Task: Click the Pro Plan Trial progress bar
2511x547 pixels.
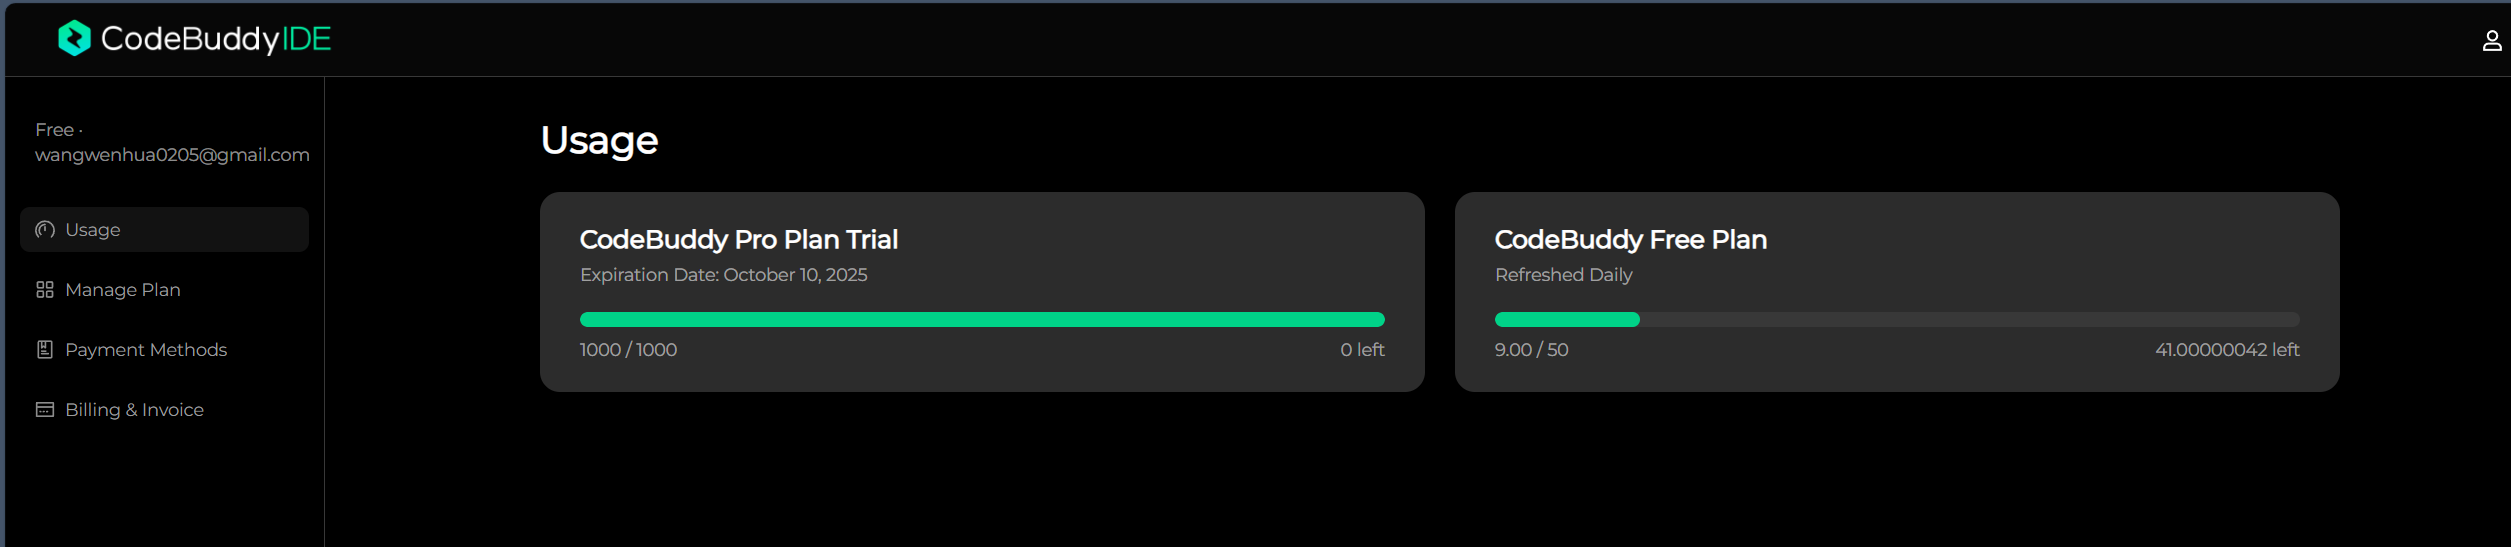Action: 982,319
